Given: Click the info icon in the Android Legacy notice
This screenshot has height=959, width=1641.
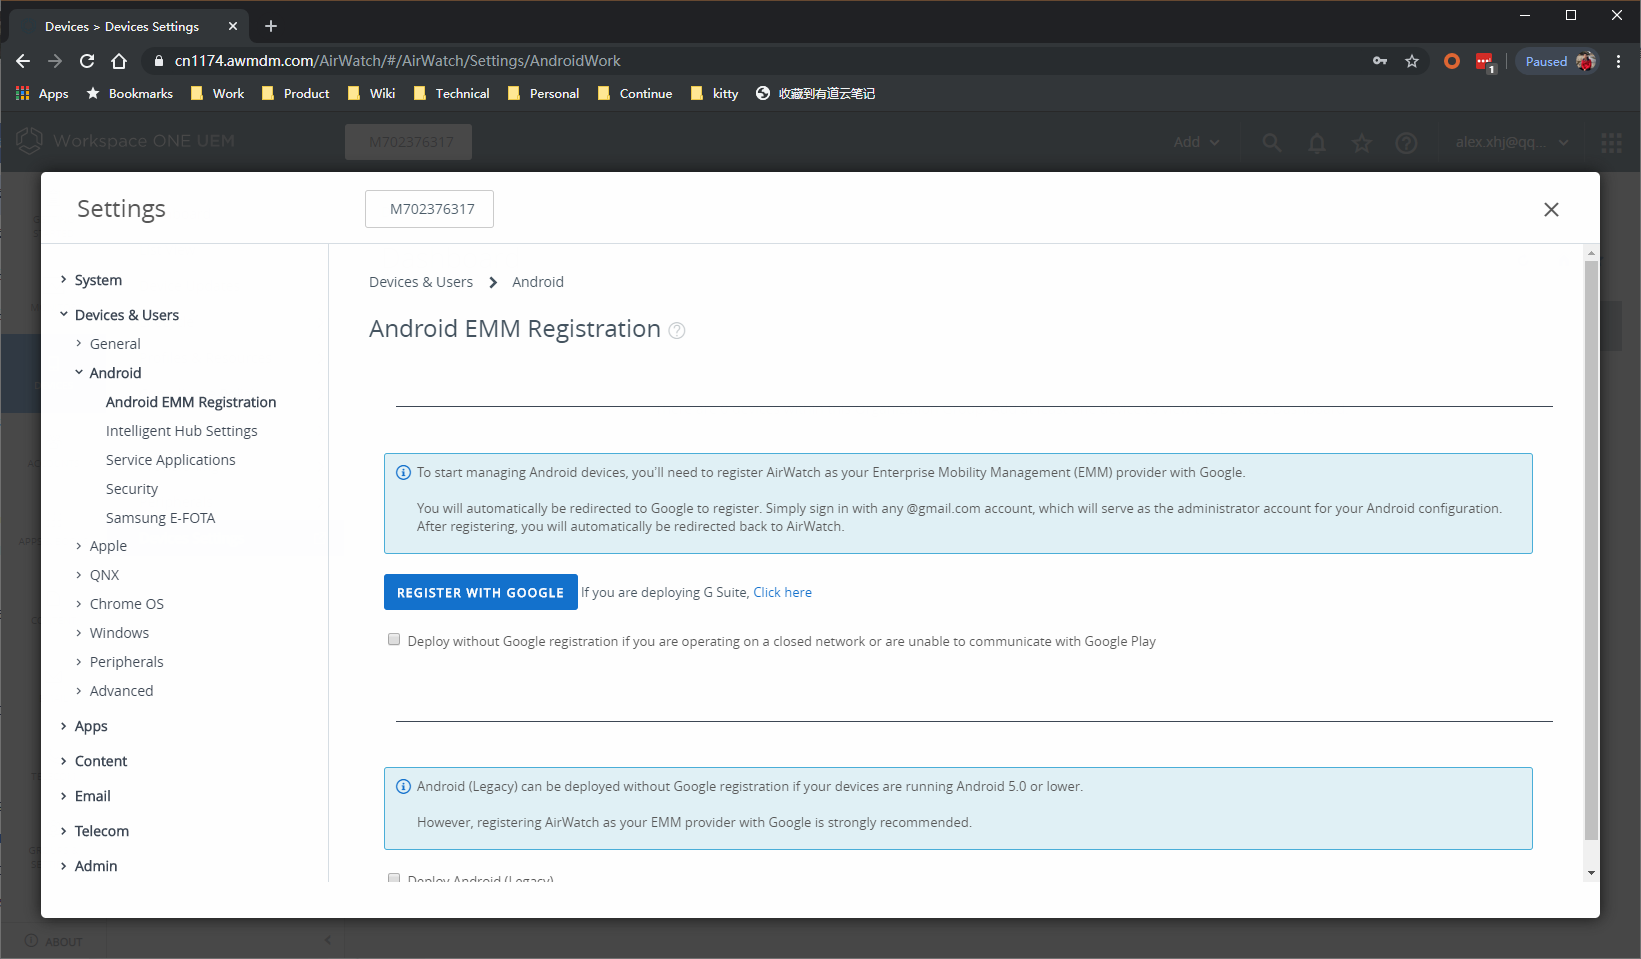Looking at the screenshot, I should click(x=403, y=786).
